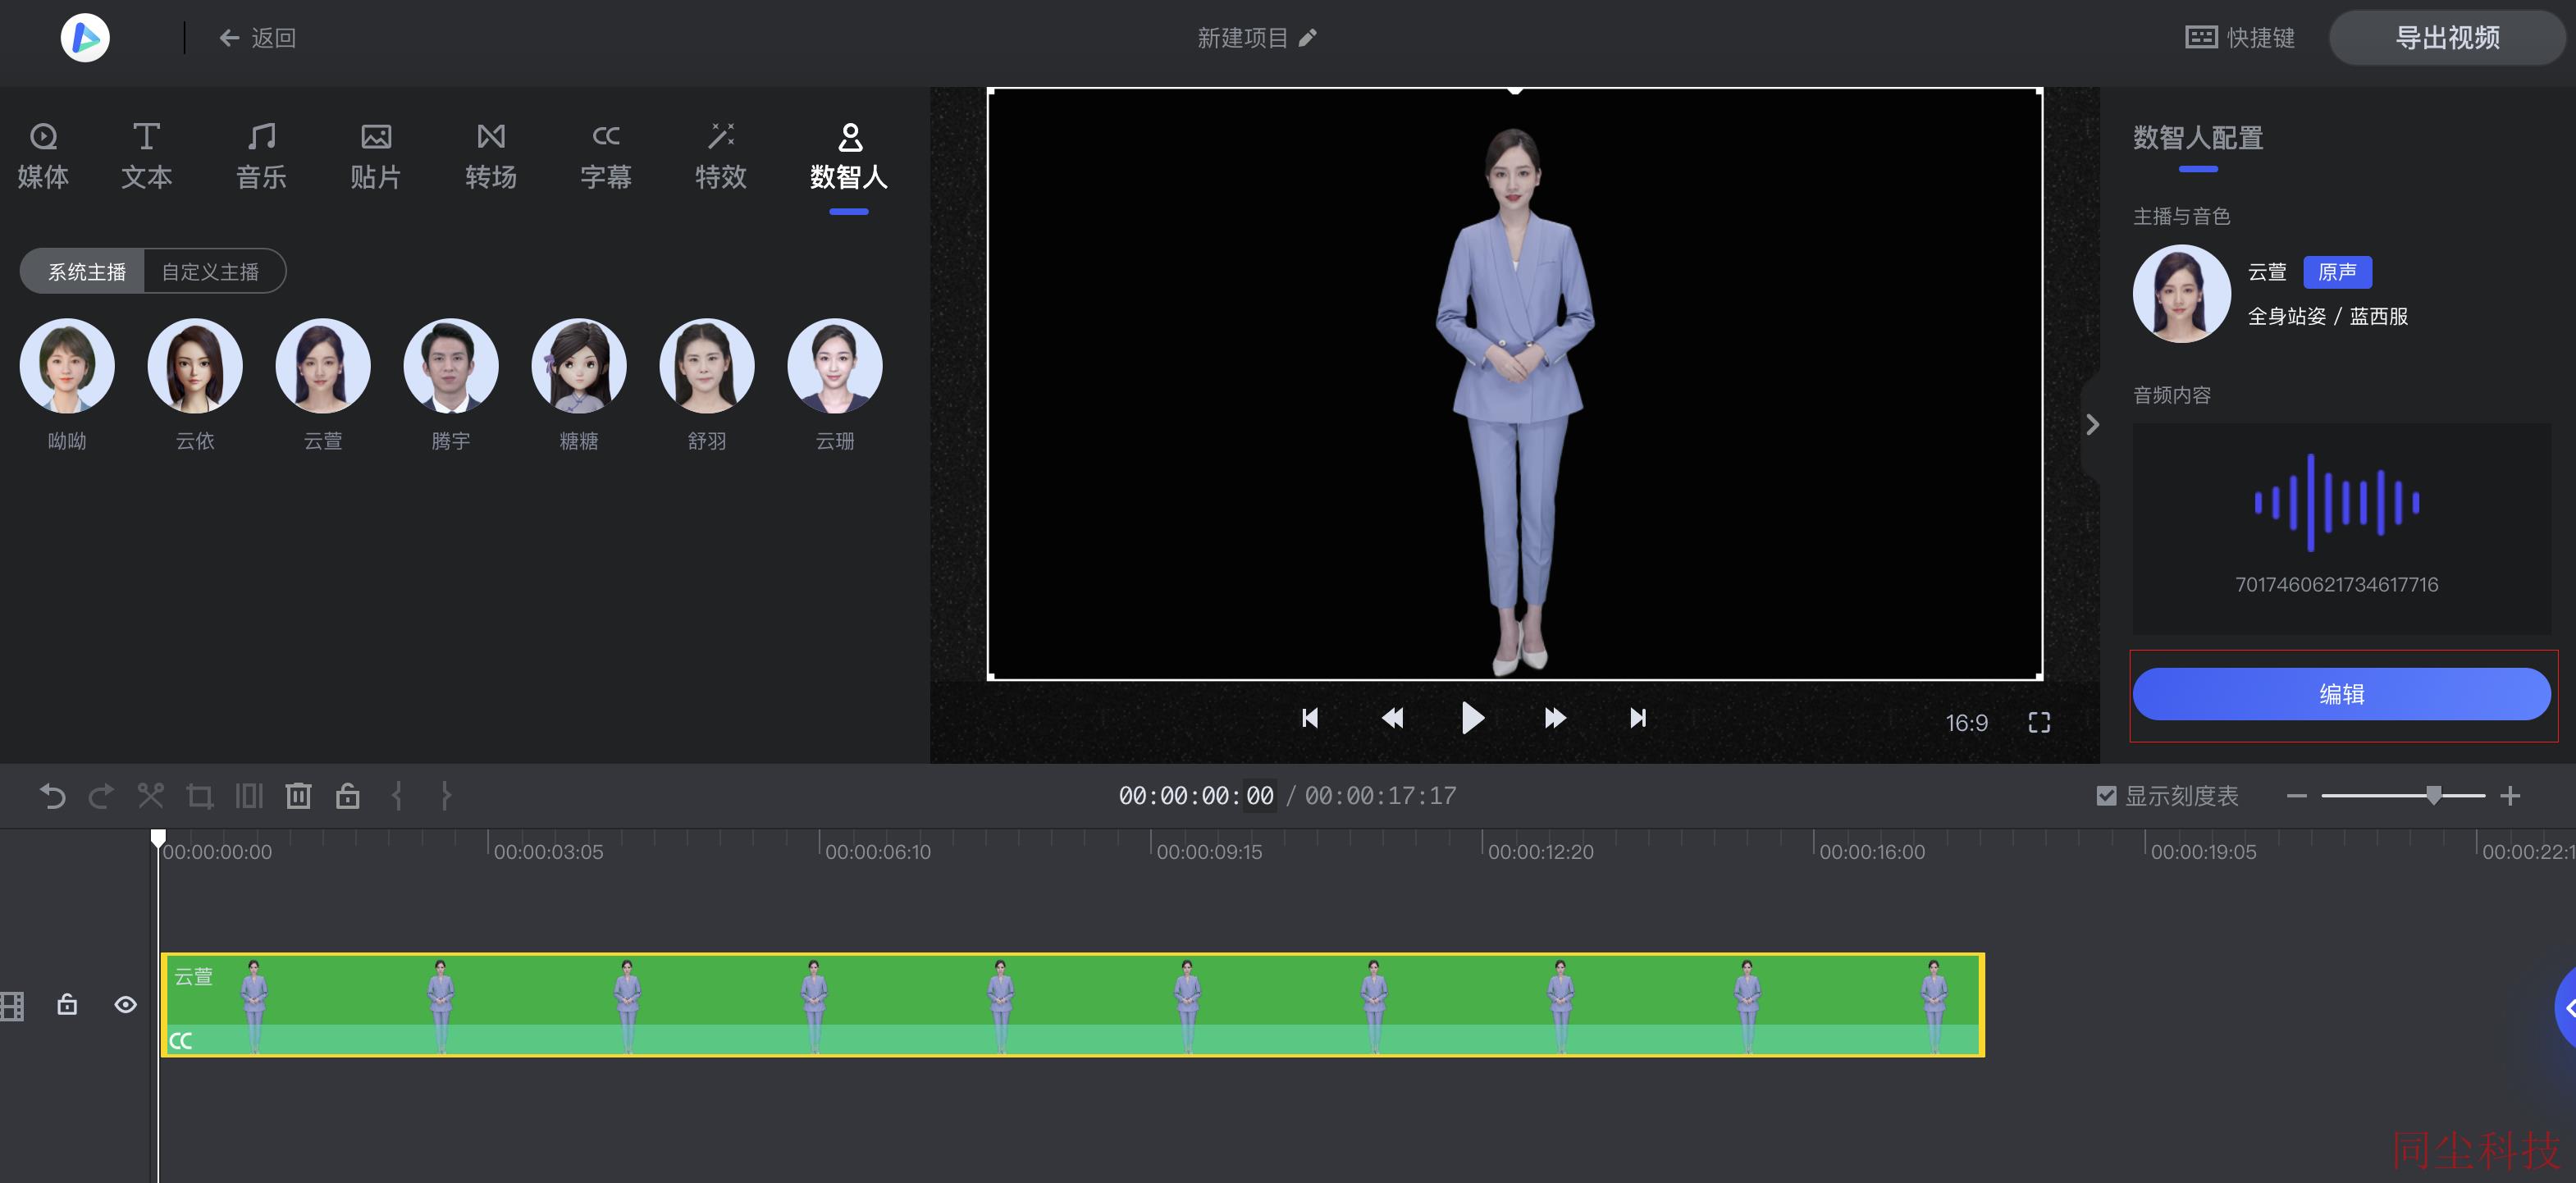Click the app logo icon
Screen dimensions: 2576x1183
click(x=85, y=38)
